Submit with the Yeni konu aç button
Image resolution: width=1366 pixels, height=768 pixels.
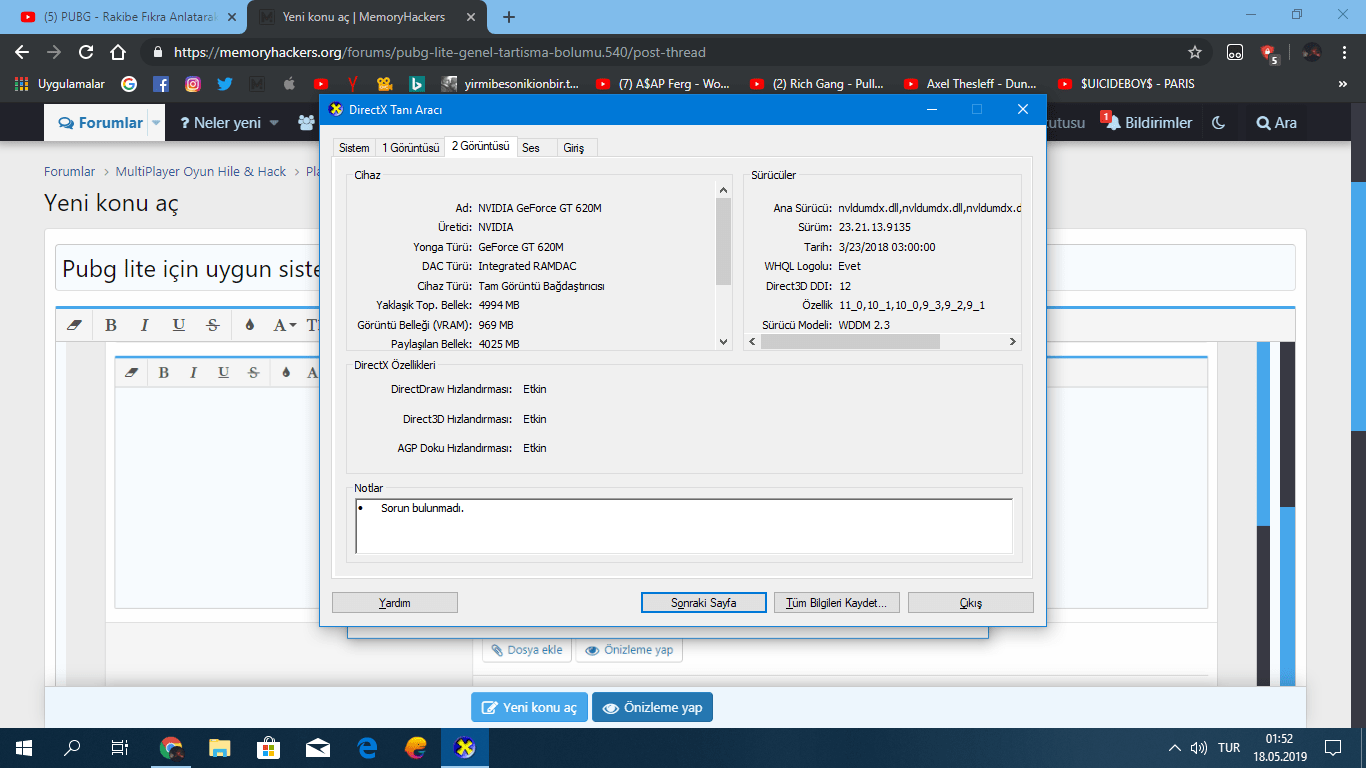click(x=530, y=707)
